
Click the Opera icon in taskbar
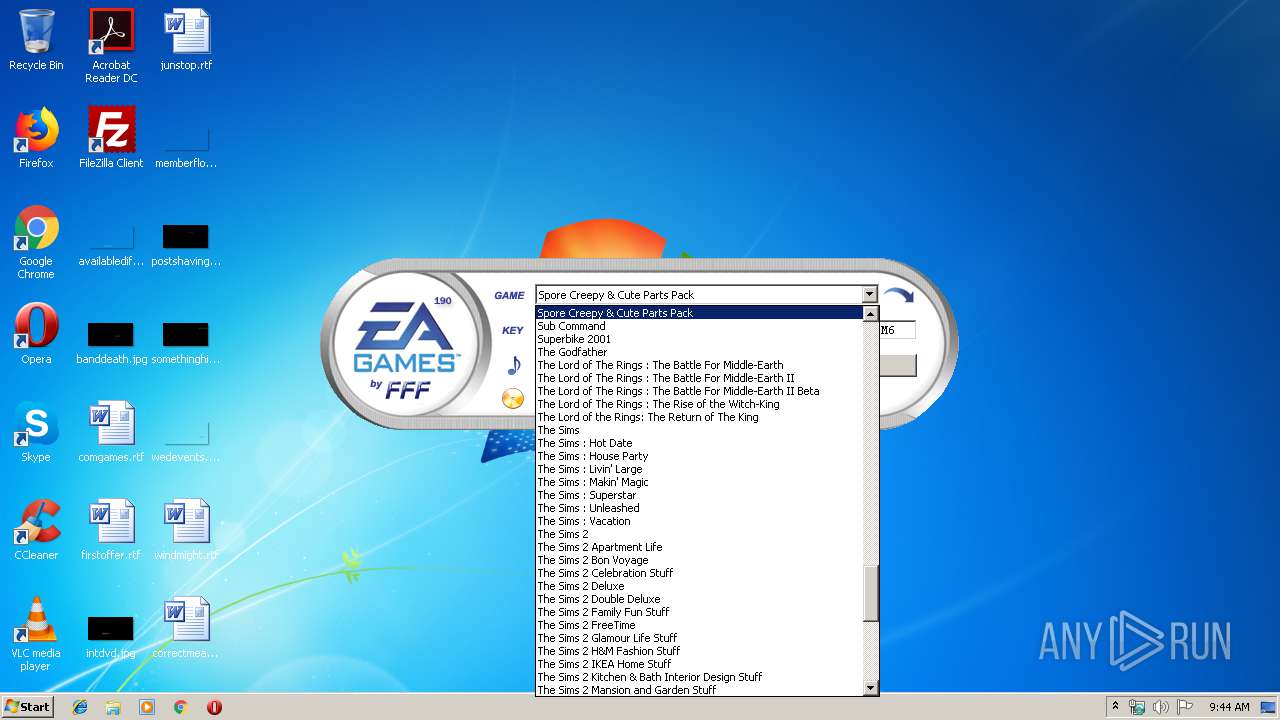tap(214, 707)
